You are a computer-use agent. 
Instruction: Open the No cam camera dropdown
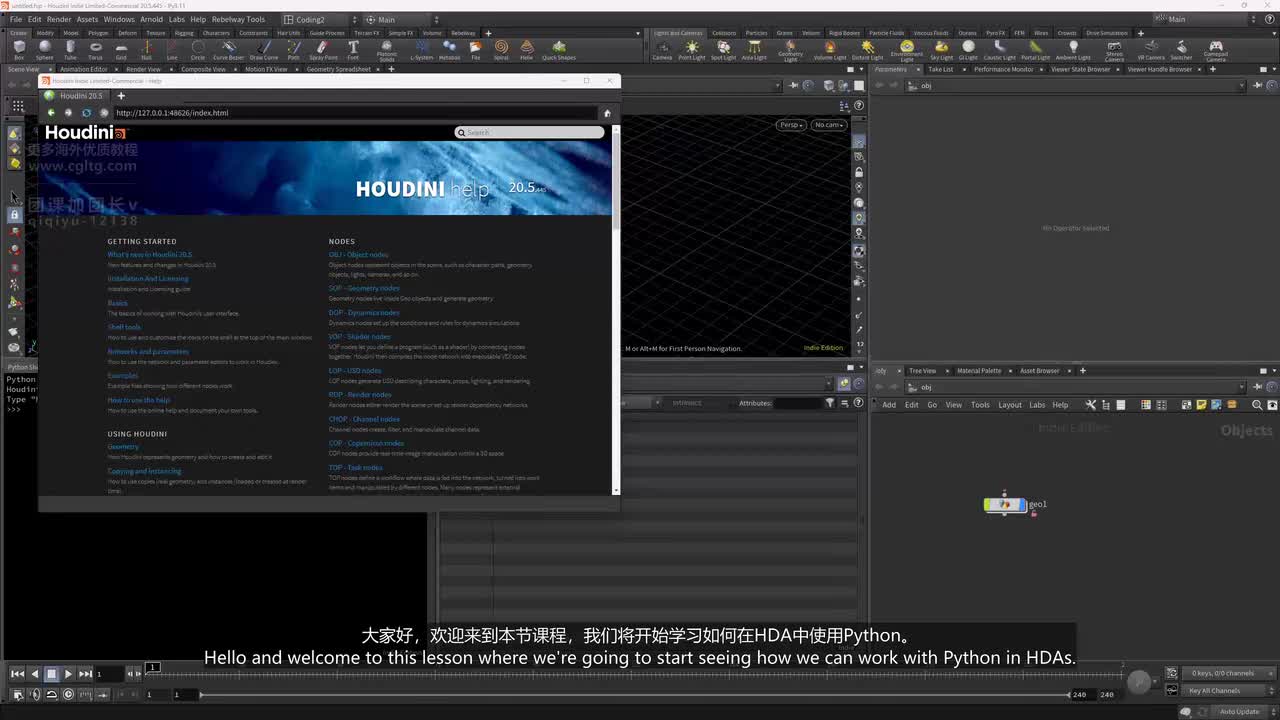click(x=829, y=125)
